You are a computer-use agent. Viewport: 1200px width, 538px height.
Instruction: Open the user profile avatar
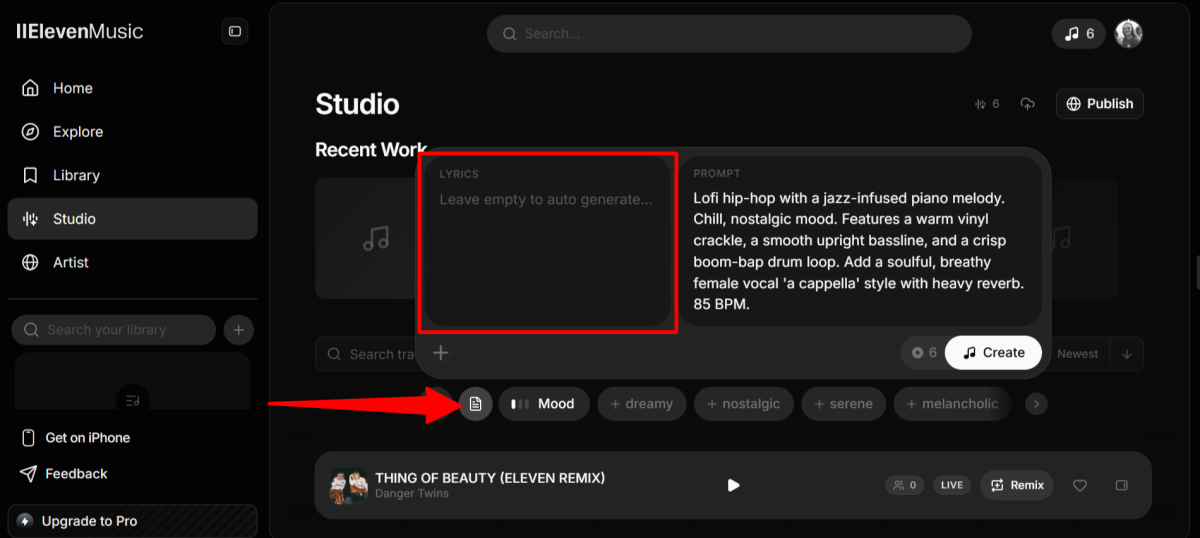(x=1129, y=33)
